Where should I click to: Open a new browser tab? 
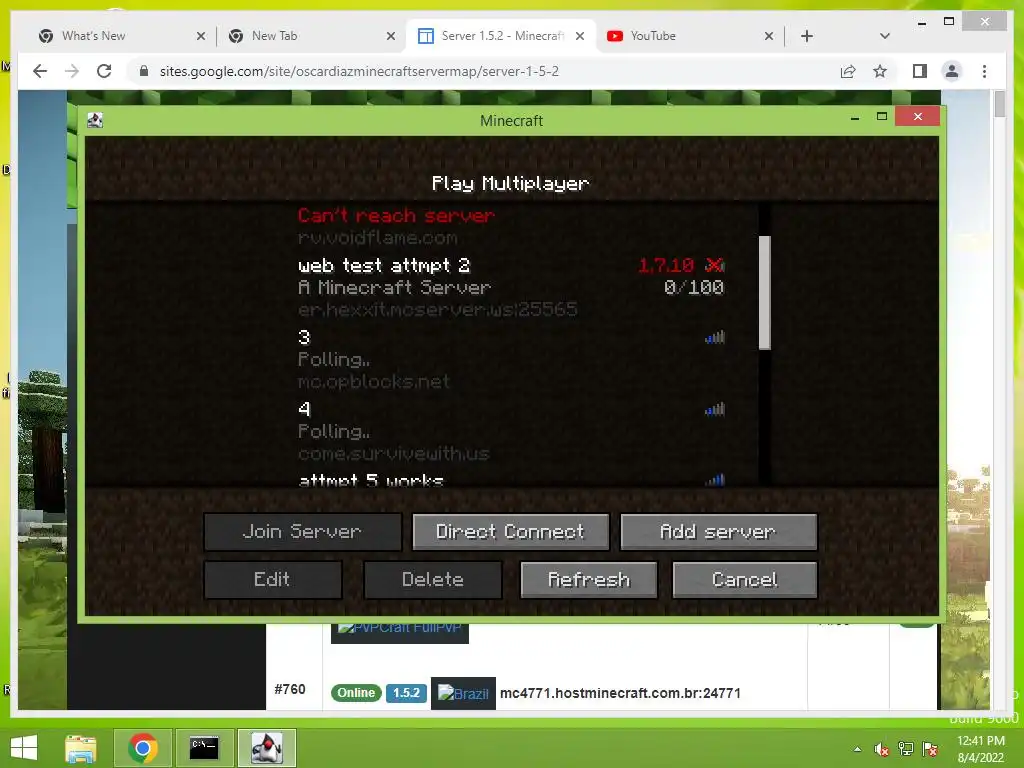point(807,36)
